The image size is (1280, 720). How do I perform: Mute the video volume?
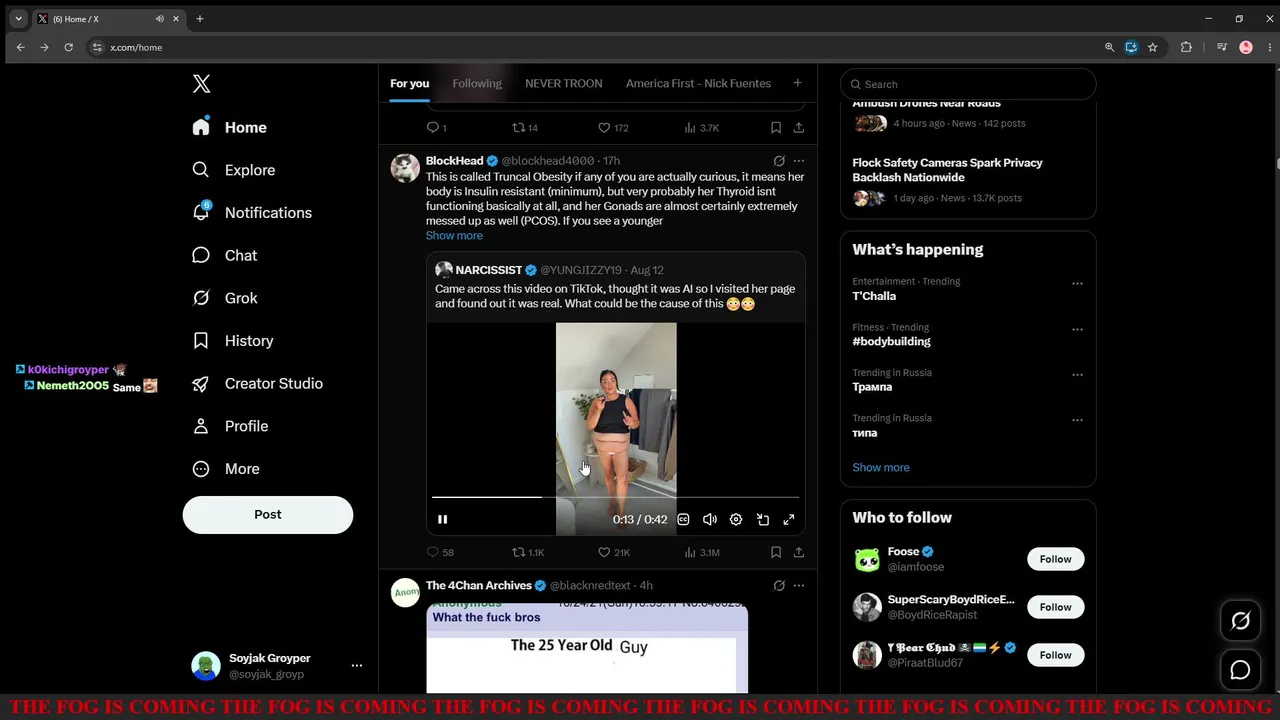pos(710,520)
